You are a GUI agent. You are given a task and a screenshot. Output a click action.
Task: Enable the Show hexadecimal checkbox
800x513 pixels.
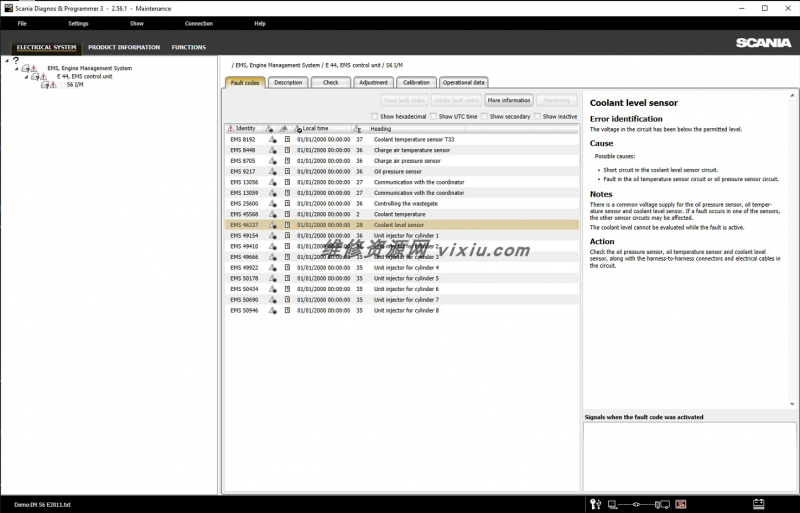pos(374,116)
